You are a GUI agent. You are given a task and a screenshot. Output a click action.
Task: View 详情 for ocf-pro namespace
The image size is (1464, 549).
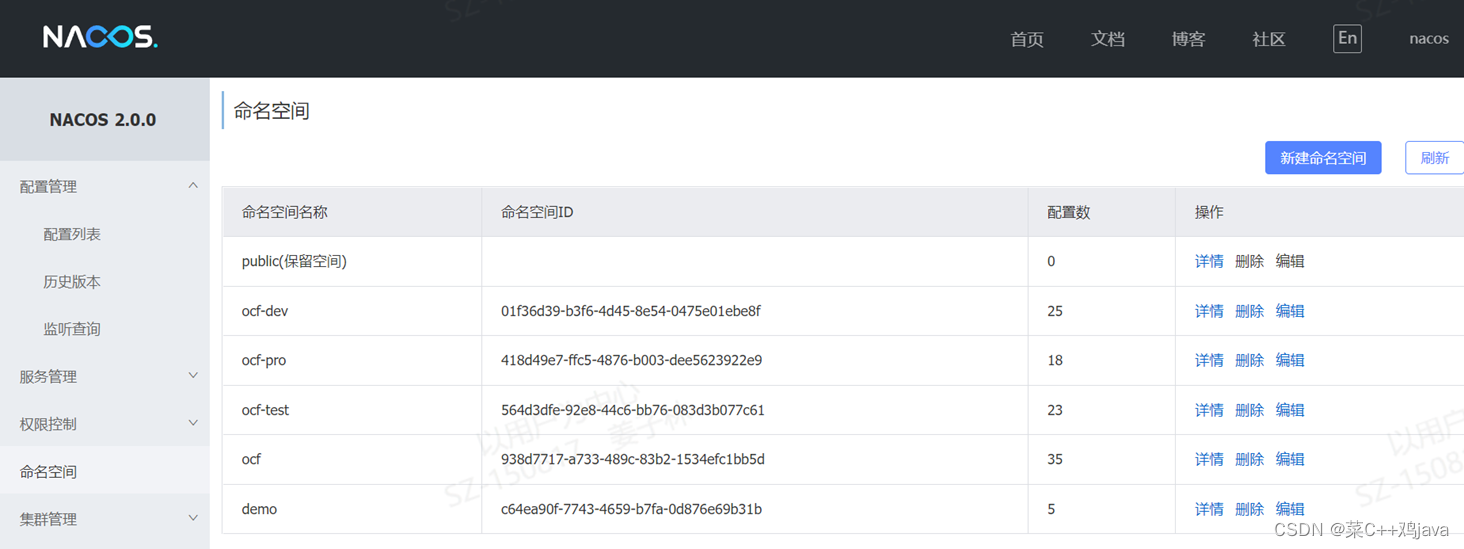pyautogui.click(x=1209, y=360)
